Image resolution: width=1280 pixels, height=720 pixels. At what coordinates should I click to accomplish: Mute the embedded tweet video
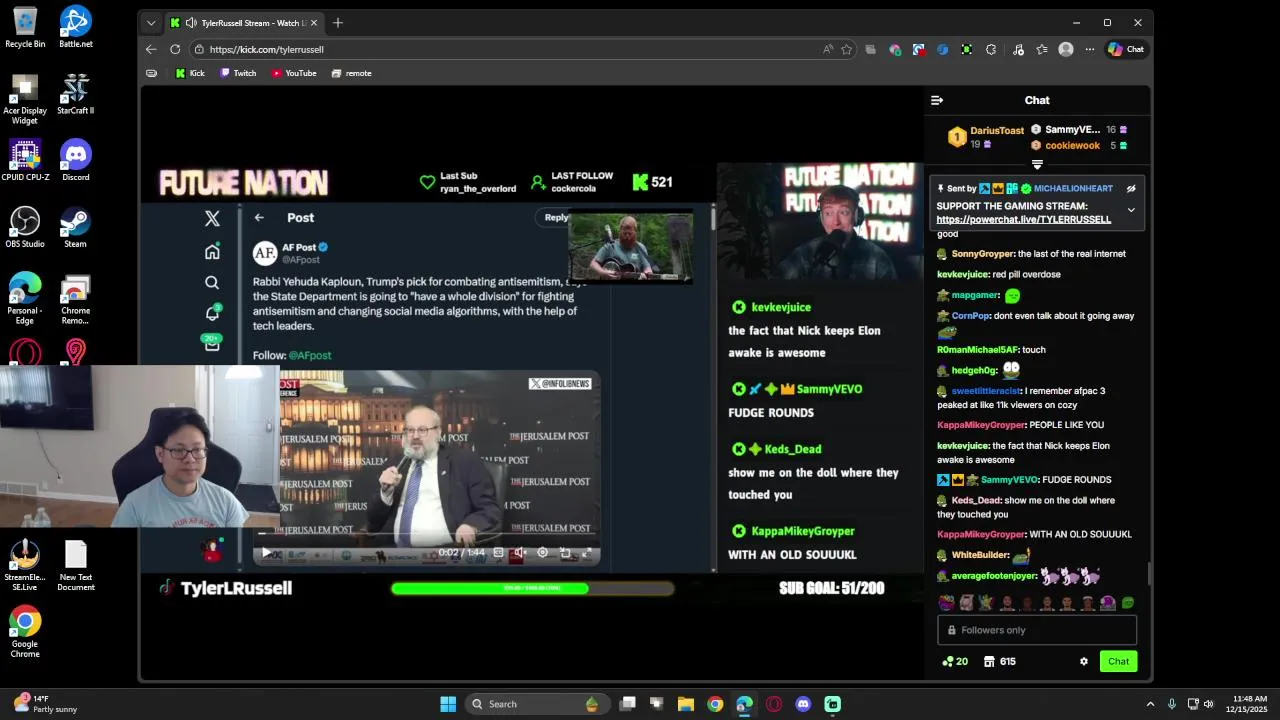click(520, 553)
